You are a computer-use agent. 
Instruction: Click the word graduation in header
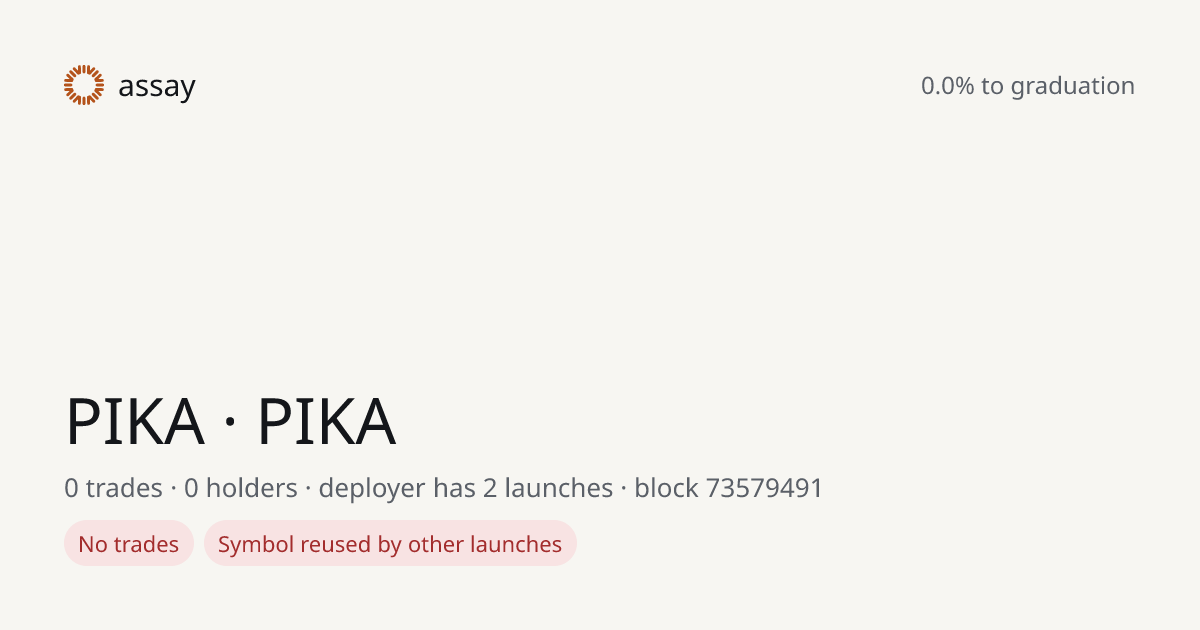pos(1073,87)
